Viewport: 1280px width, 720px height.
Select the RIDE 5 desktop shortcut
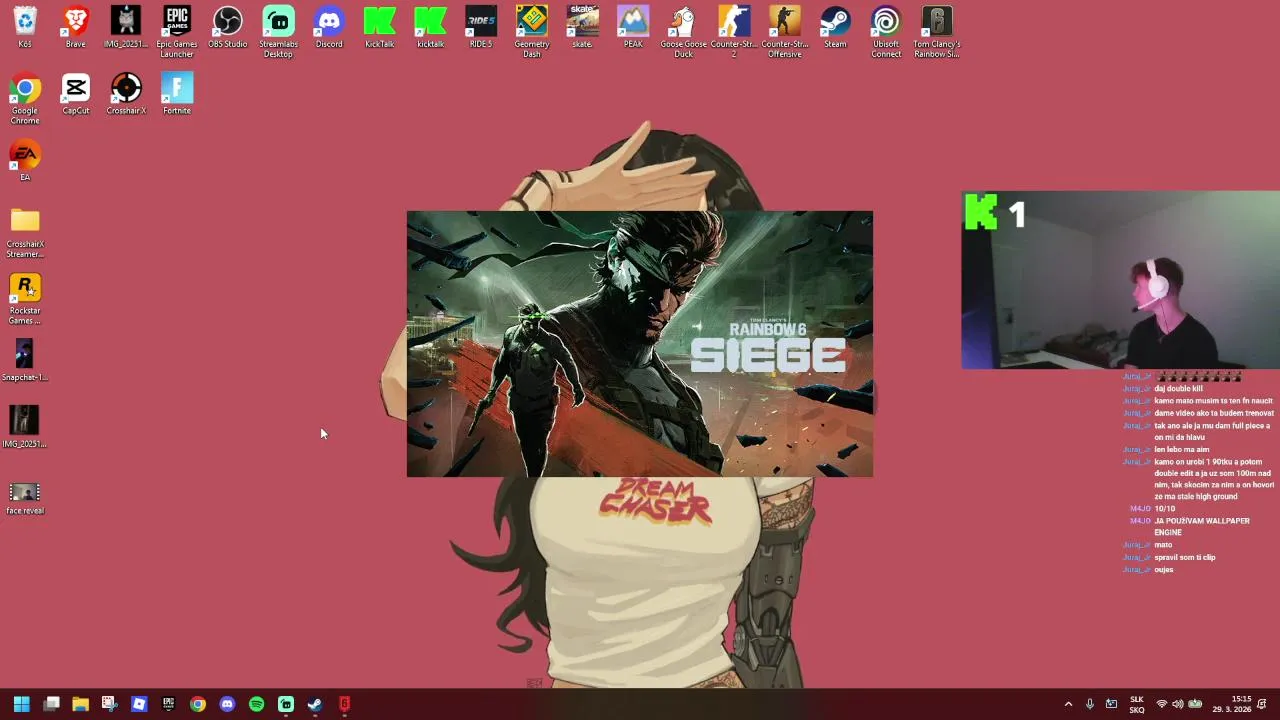[481, 27]
